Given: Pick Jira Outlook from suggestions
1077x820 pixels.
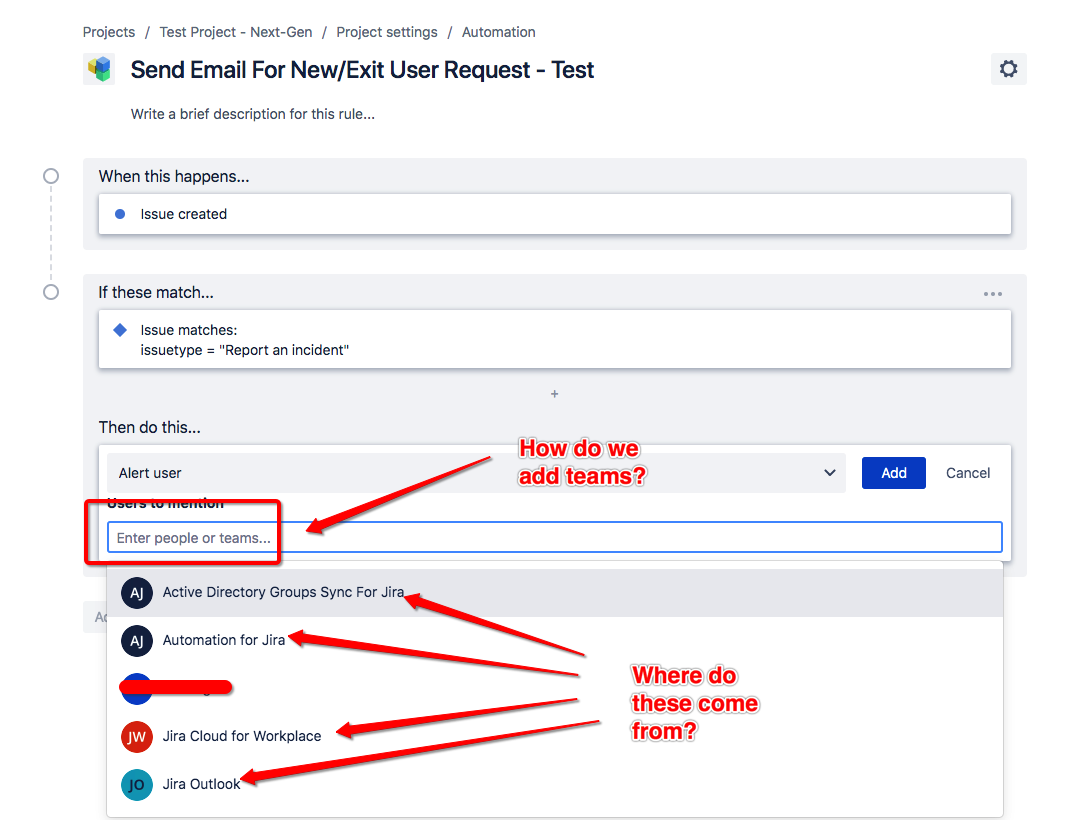Looking at the screenshot, I should pos(555,785).
